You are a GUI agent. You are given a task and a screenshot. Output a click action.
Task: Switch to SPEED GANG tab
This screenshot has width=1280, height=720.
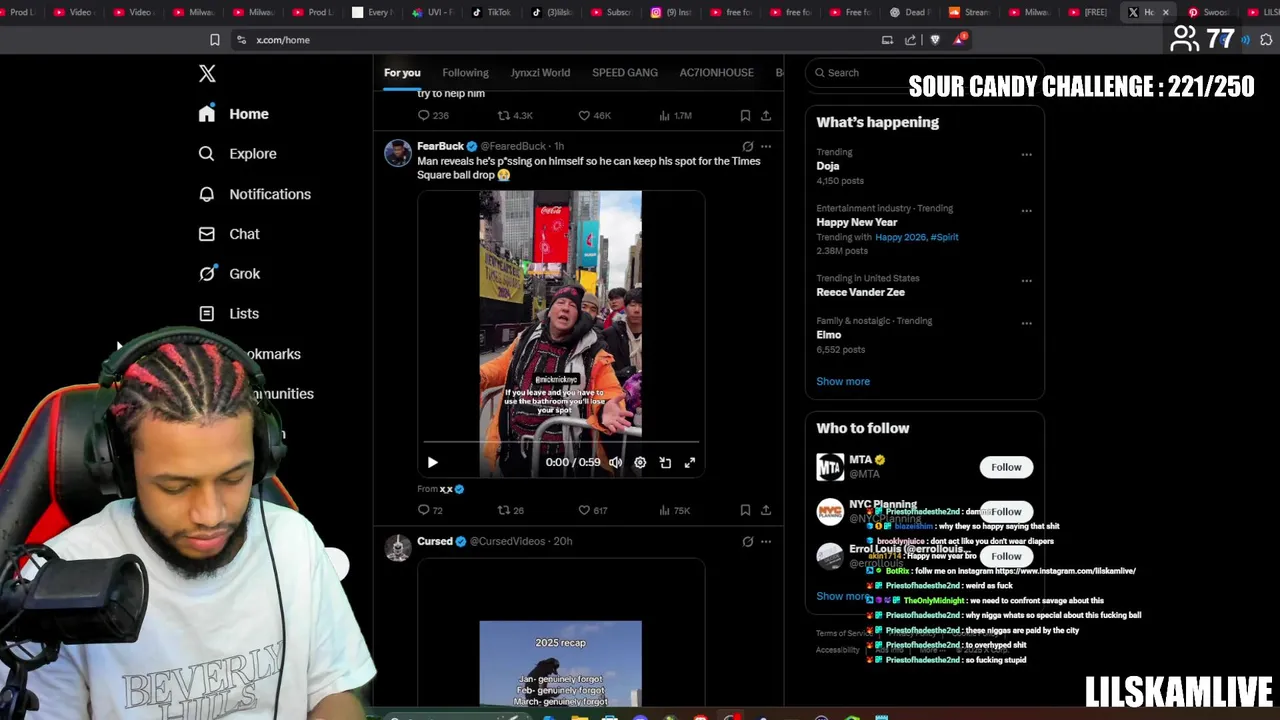click(625, 73)
